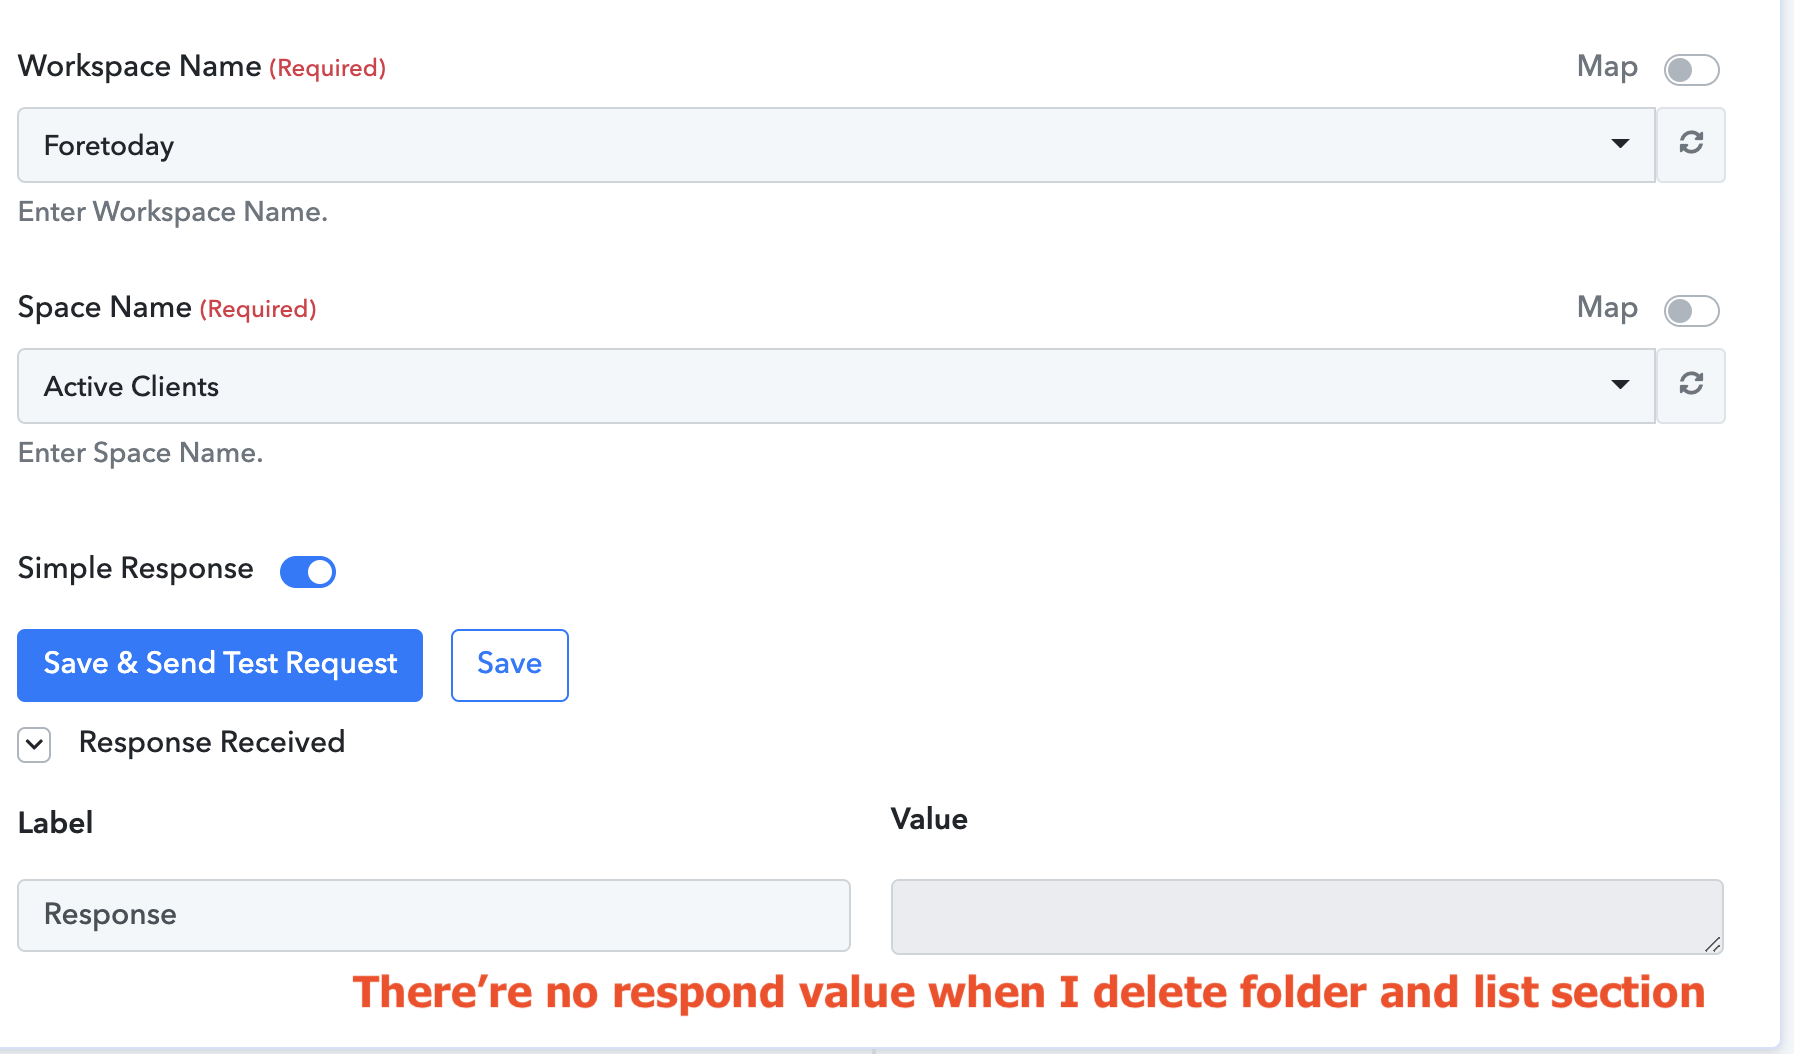Click inside the empty Value box
This screenshot has height=1054, width=1794.
(x=1307, y=917)
